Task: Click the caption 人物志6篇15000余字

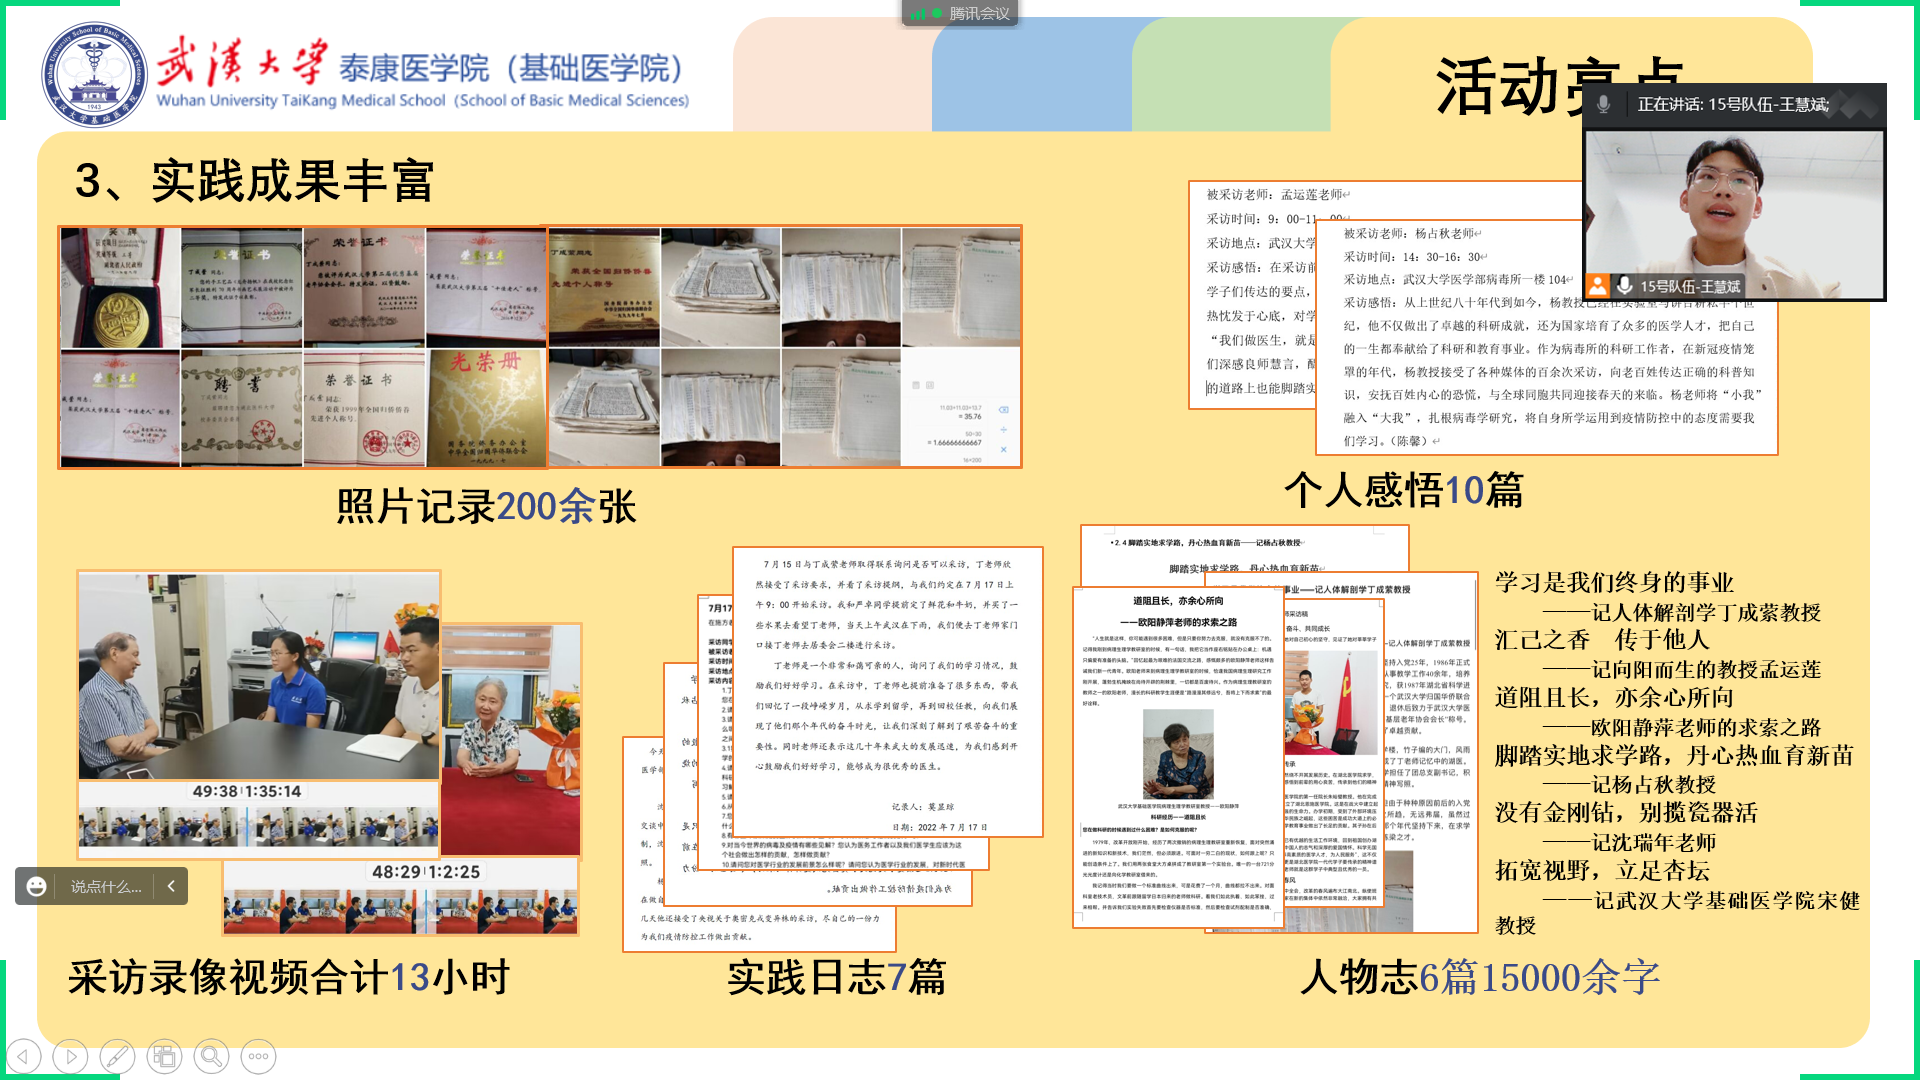Action: (x=1480, y=976)
